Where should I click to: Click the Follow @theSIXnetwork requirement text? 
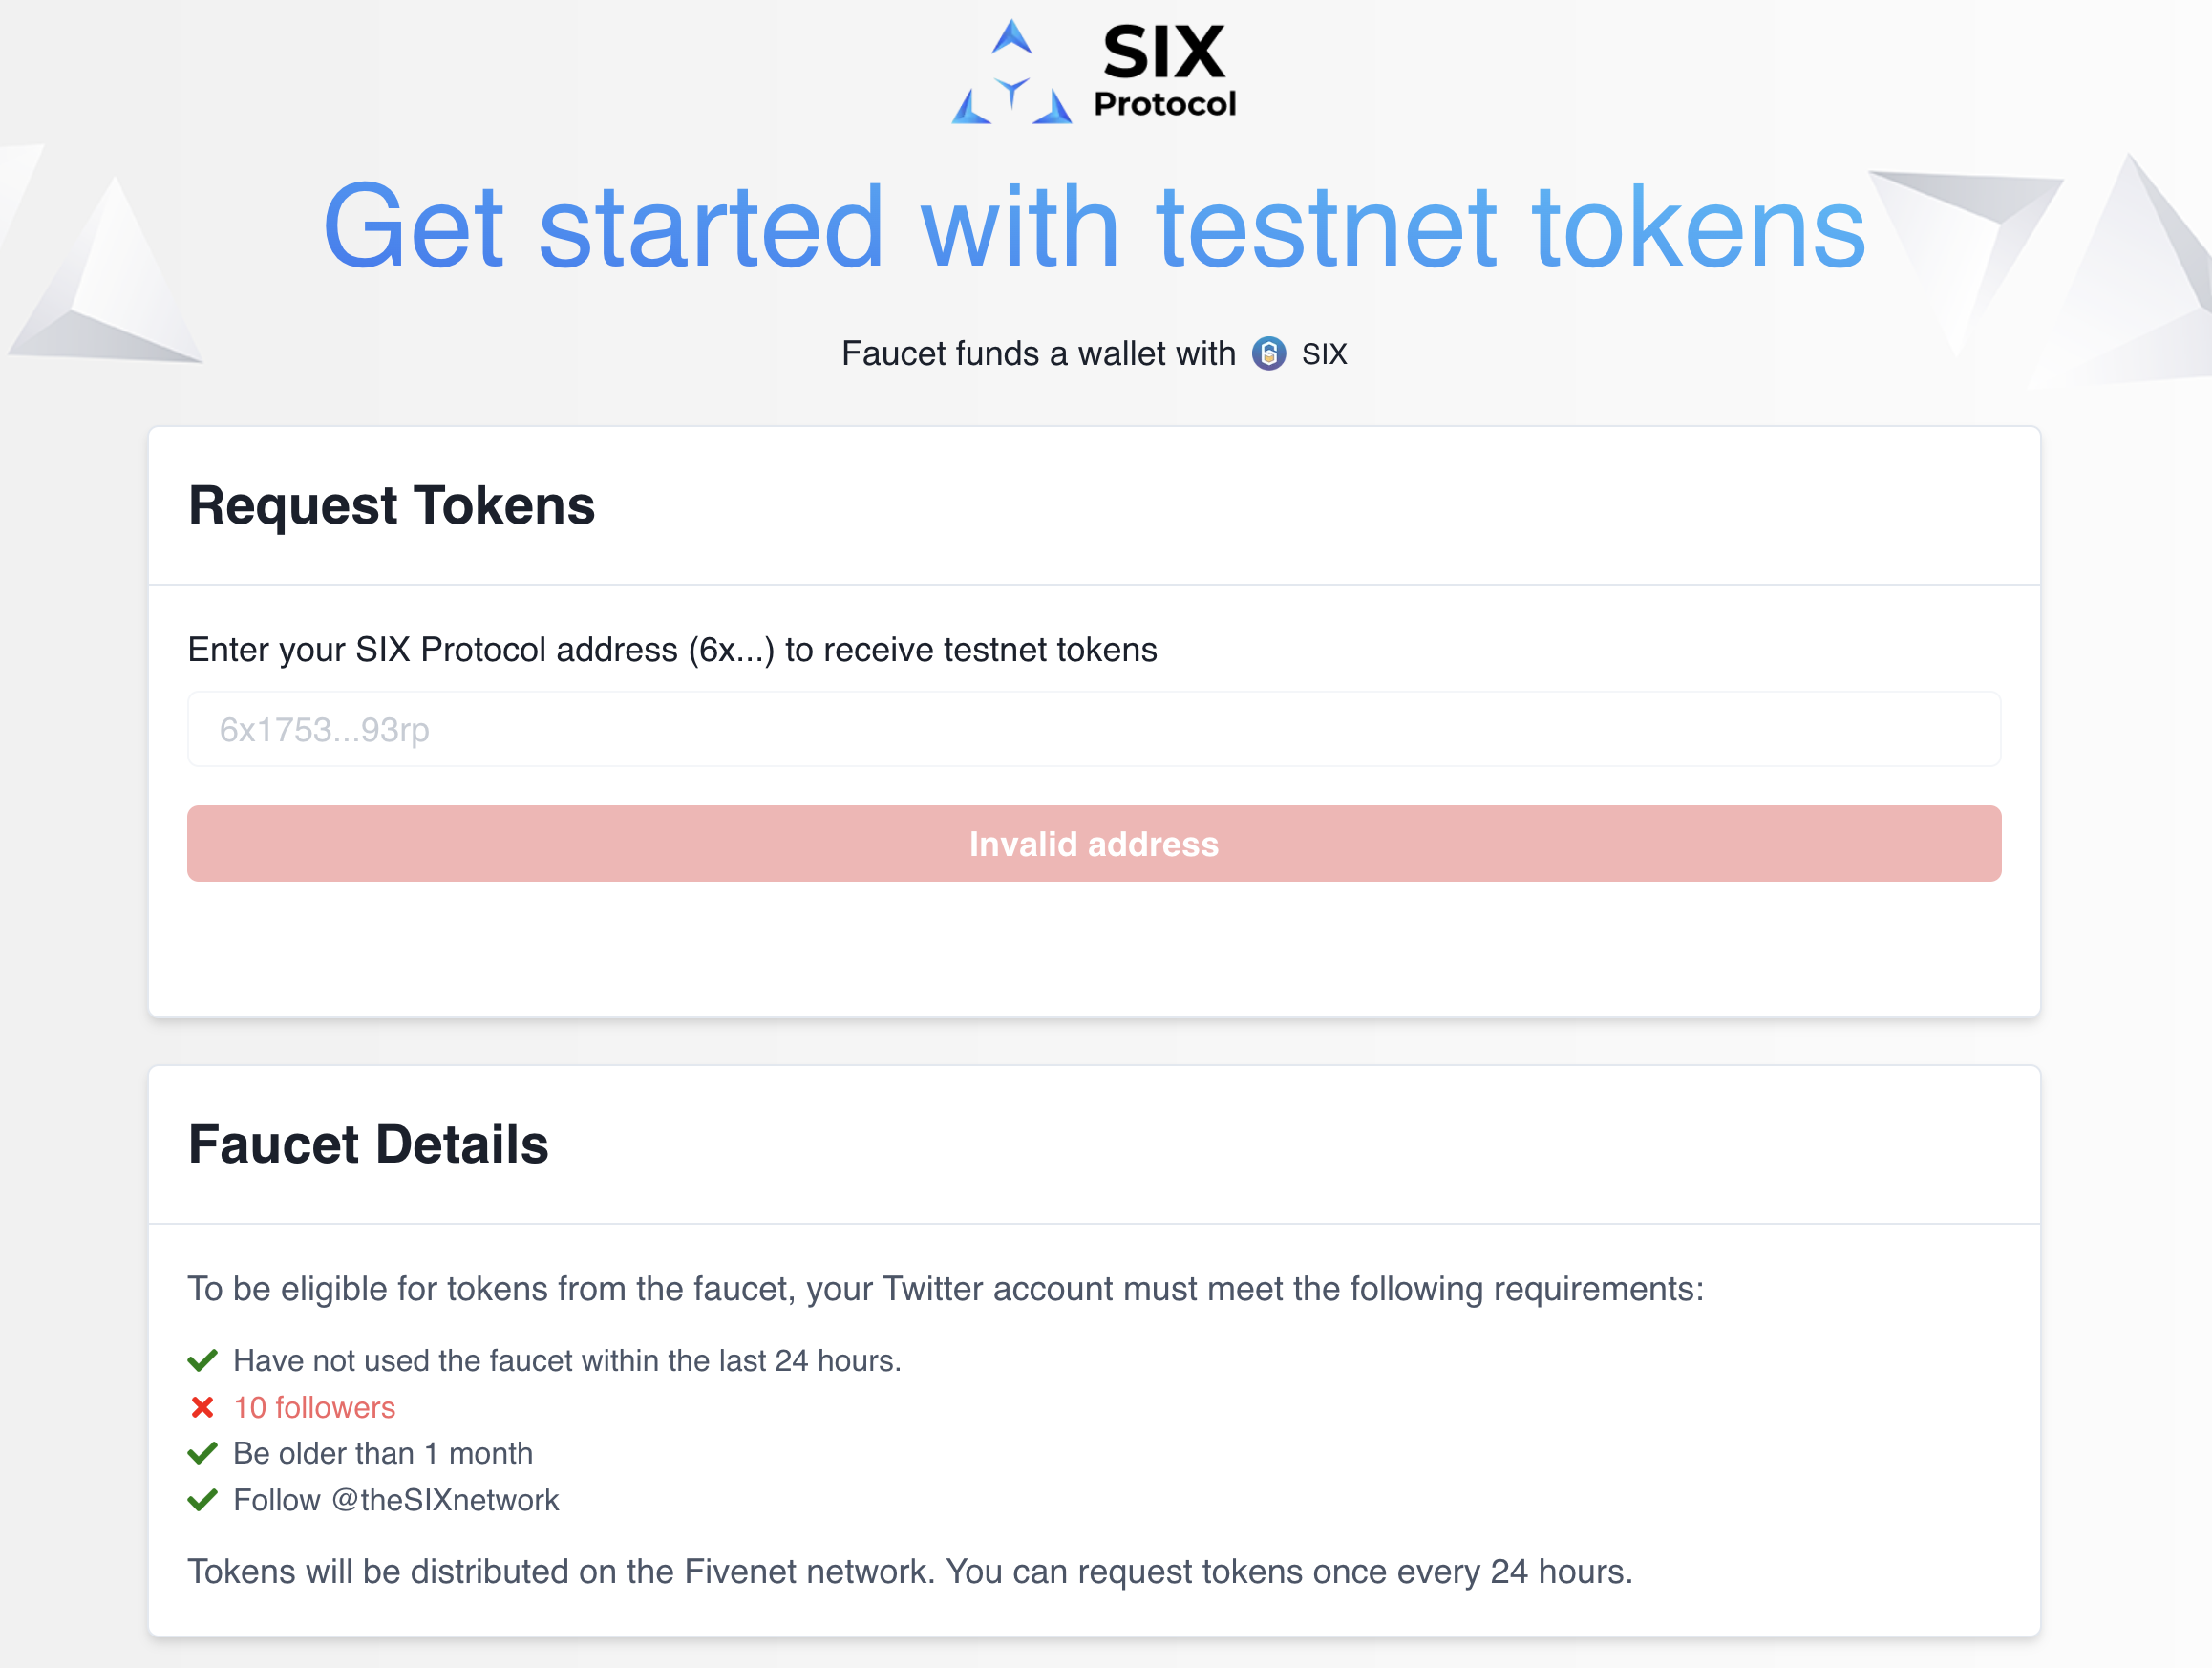(x=396, y=1500)
